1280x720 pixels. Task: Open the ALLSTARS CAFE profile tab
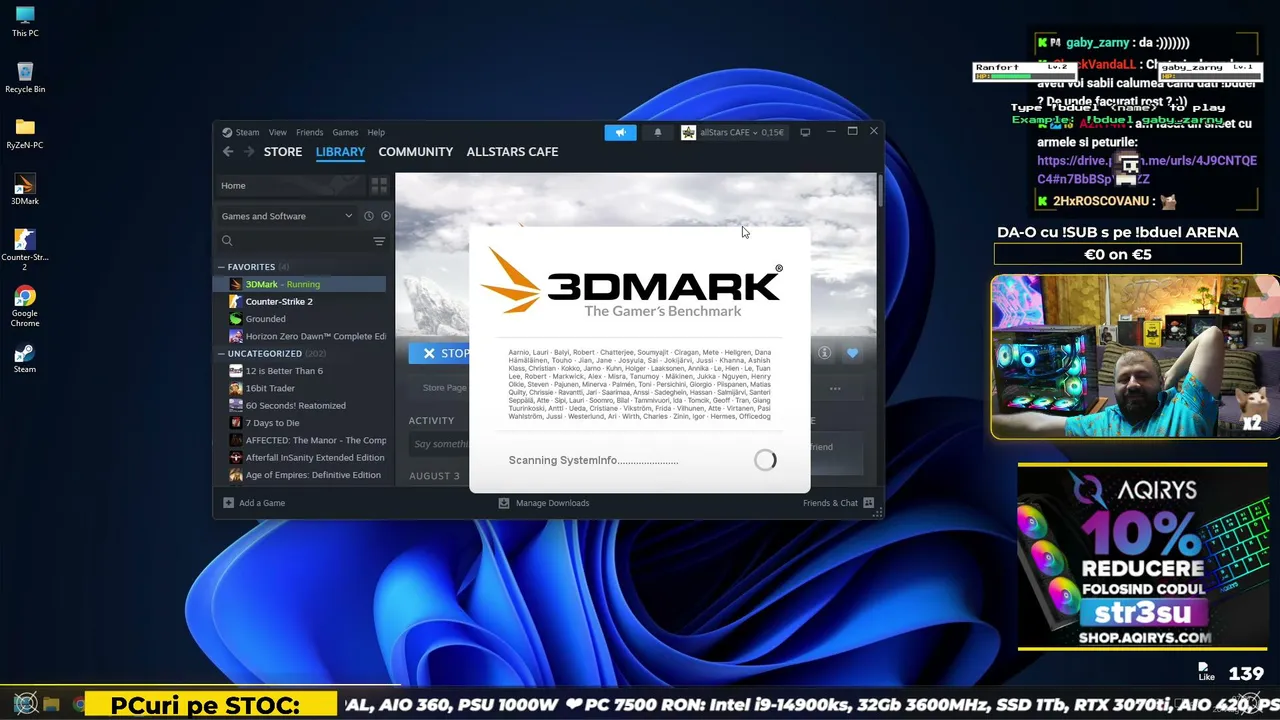coord(512,152)
